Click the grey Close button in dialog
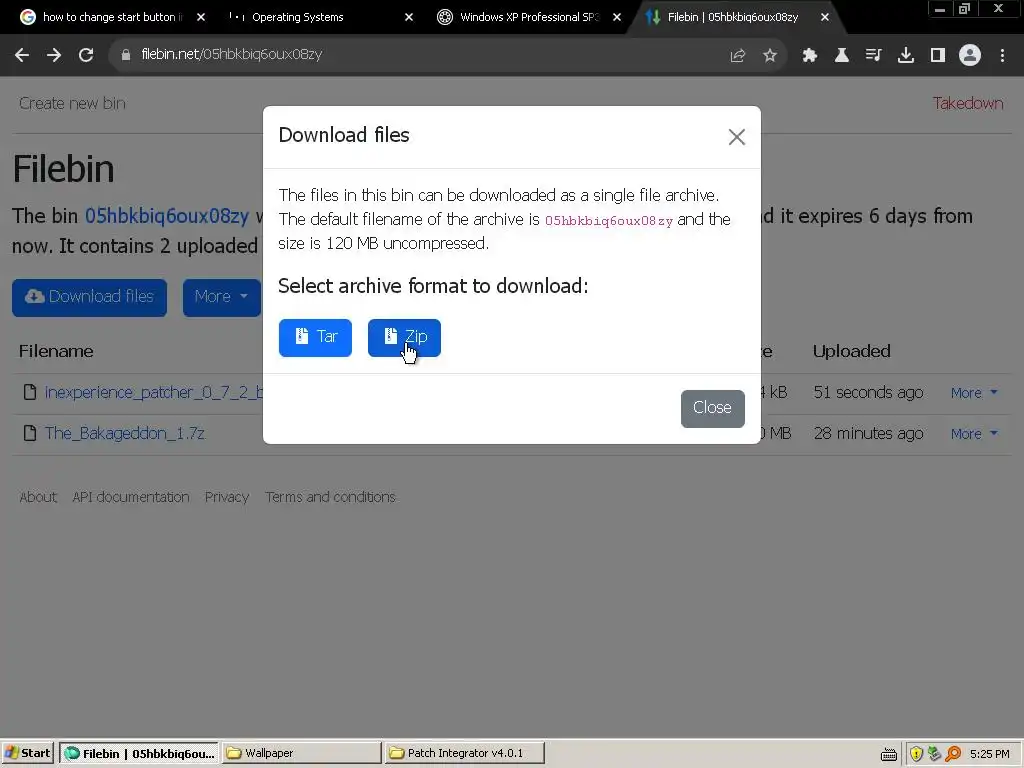 712,409
